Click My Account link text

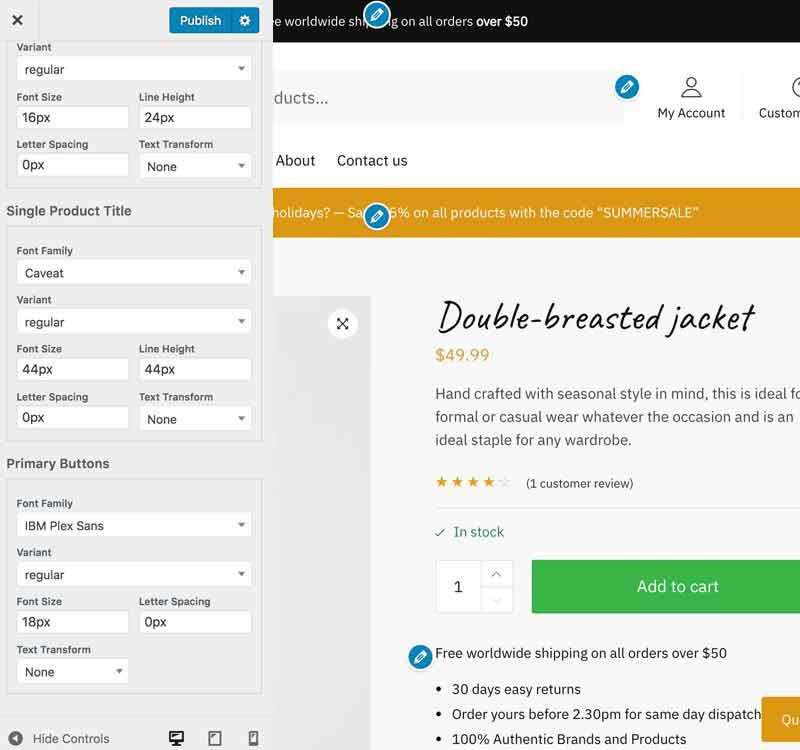(x=691, y=113)
